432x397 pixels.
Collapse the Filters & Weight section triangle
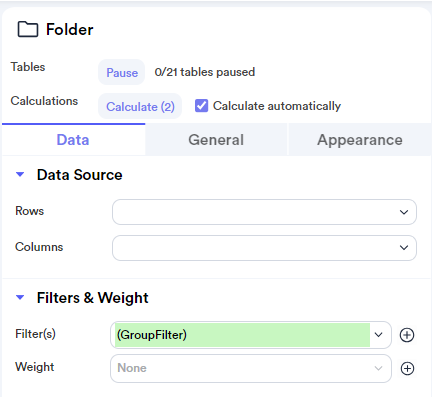[20, 297]
